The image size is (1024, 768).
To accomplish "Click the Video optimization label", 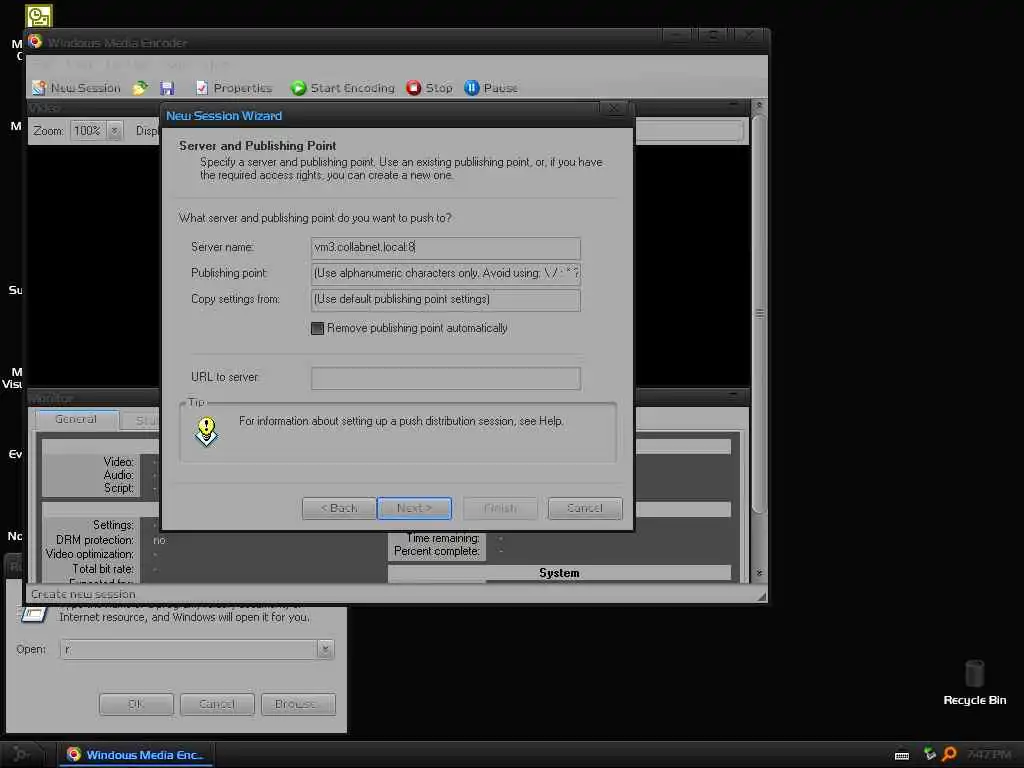I will [89, 554].
